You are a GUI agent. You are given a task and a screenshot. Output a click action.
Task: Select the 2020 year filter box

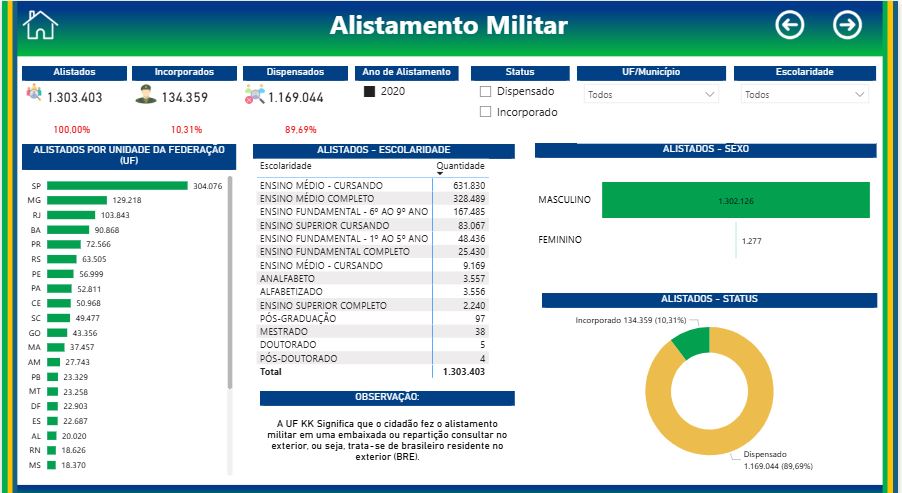369,91
